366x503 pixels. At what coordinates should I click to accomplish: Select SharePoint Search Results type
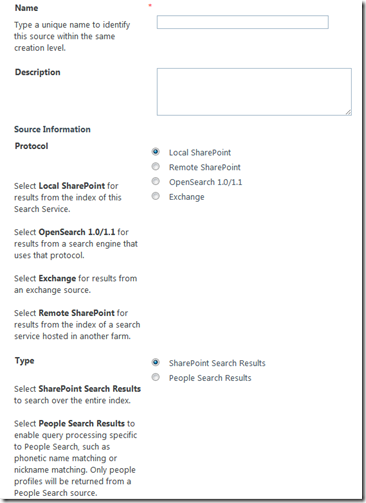155,362
